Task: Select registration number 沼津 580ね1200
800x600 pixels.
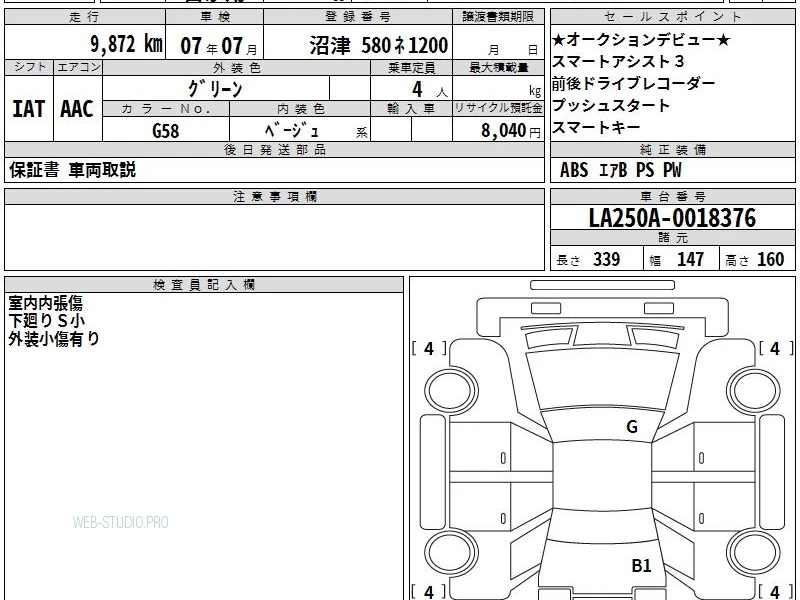Action: [379, 45]
